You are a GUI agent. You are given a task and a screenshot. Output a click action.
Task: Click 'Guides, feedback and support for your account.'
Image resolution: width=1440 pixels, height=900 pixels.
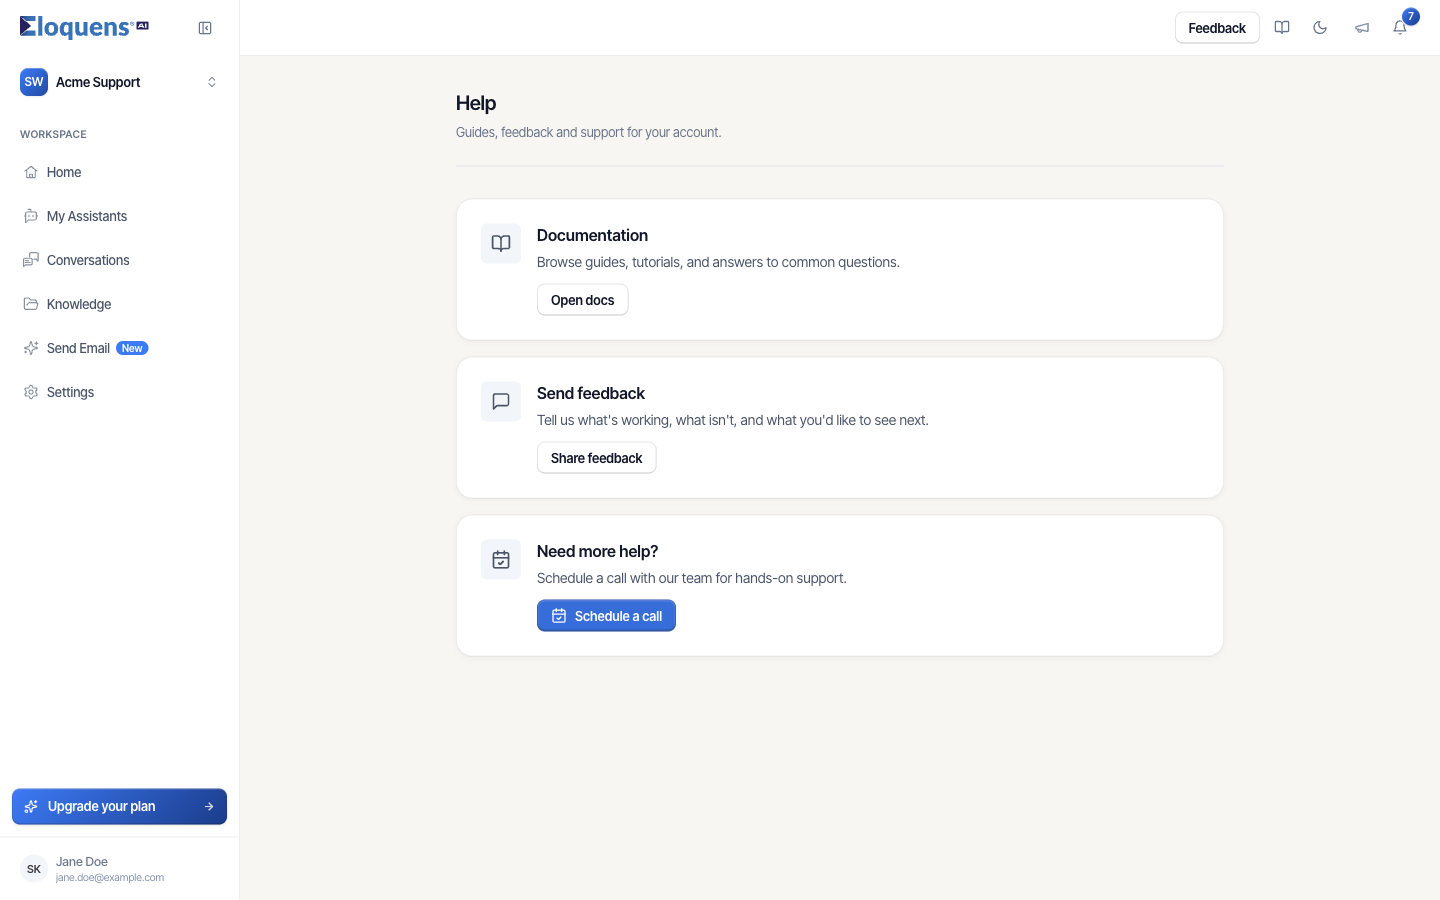click(x=589, y=132)
